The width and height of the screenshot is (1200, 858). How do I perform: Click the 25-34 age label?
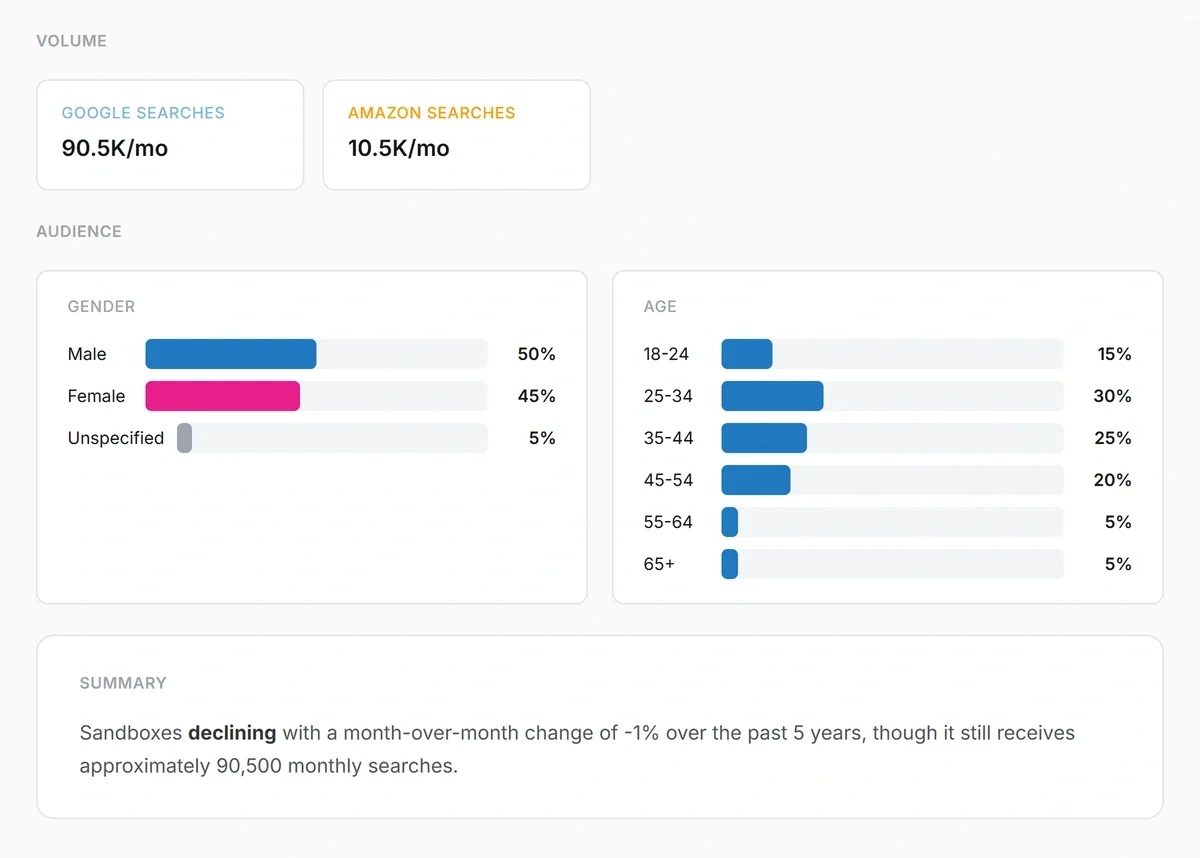pyautogui.click(x=668, y=396)
